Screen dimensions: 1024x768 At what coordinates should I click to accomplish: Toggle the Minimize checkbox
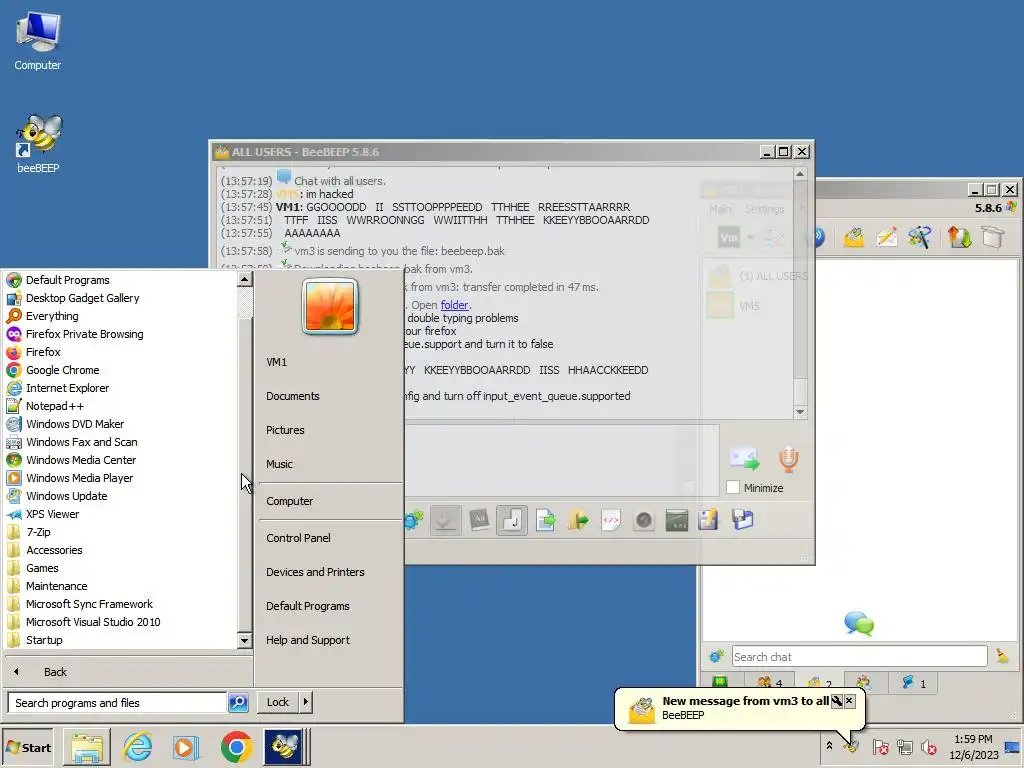733,488
